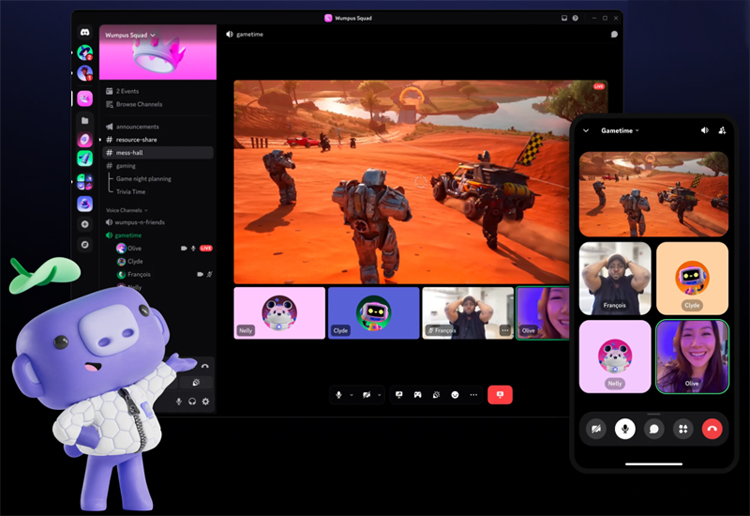Join the wumpus-n-friends voice channel

point(139,222)
